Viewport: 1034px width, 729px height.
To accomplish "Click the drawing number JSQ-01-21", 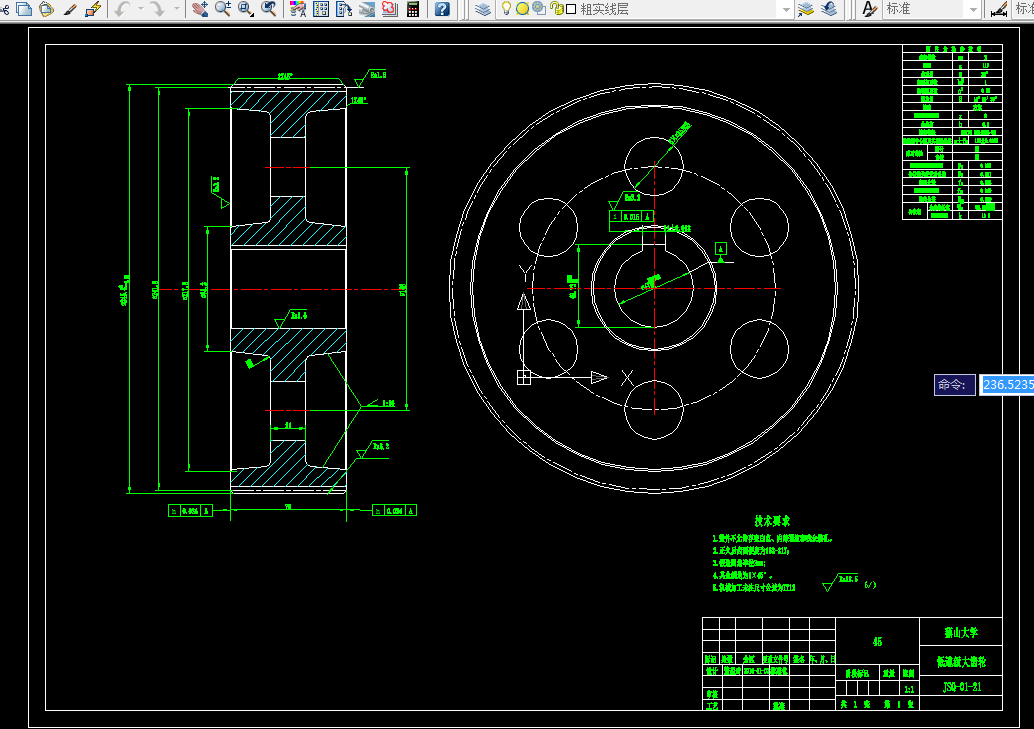I will [x=962, y=687].
